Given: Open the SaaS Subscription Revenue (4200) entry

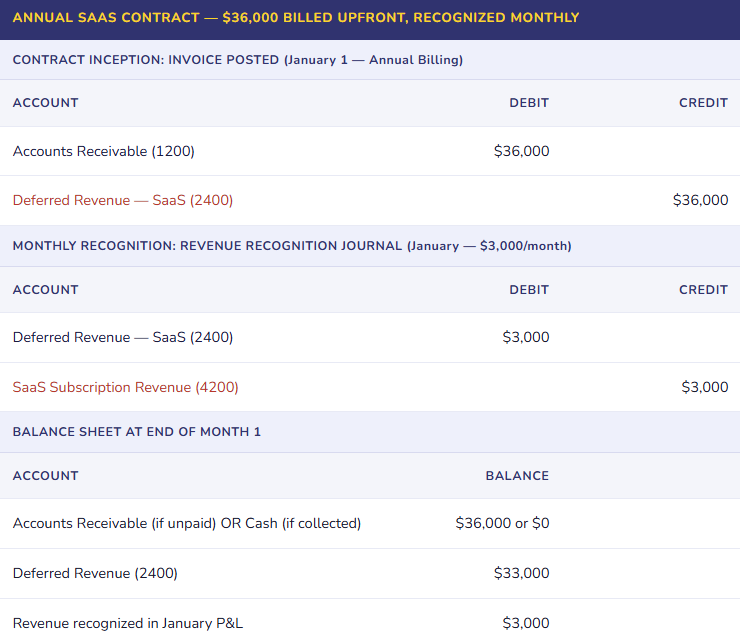Looking at the screenshot, I should click(126, 387).
